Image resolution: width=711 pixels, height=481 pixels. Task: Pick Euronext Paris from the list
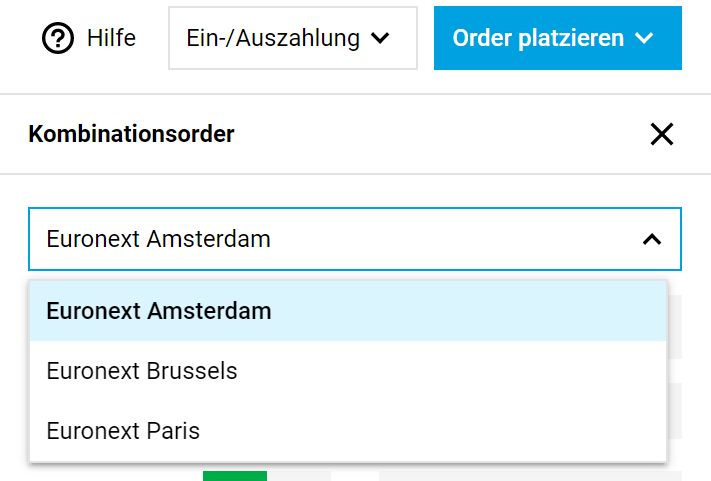tap(123, 431)
